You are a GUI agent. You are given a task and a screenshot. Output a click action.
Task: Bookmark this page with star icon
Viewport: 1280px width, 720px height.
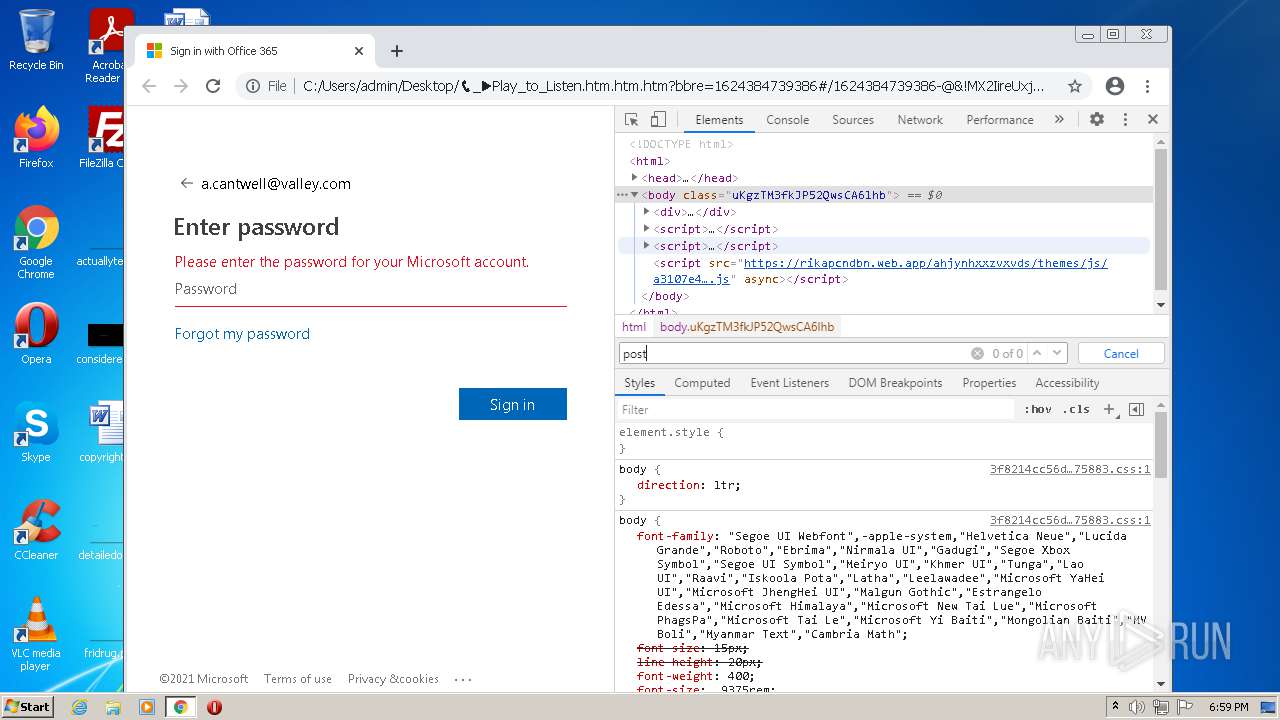(1075, 86)
